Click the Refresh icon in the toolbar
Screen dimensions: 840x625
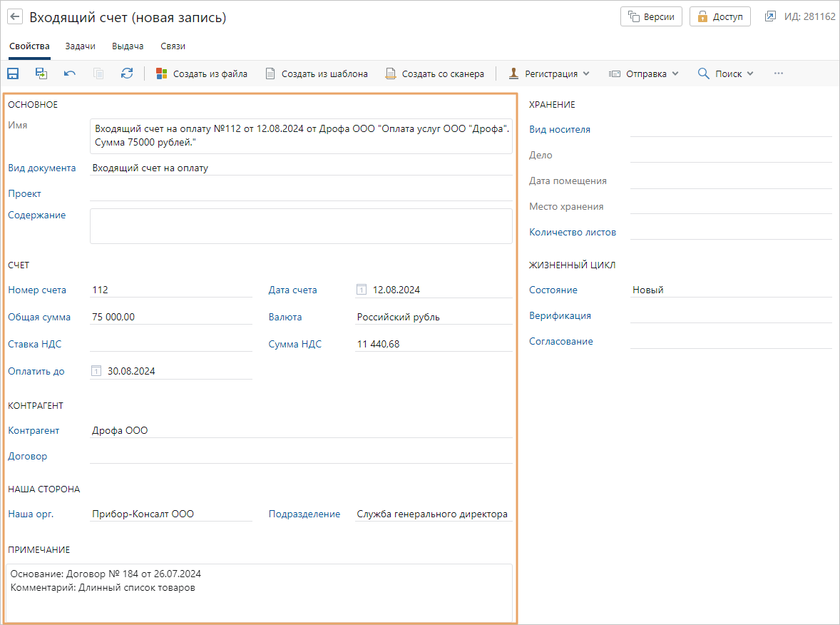point(127,73)
